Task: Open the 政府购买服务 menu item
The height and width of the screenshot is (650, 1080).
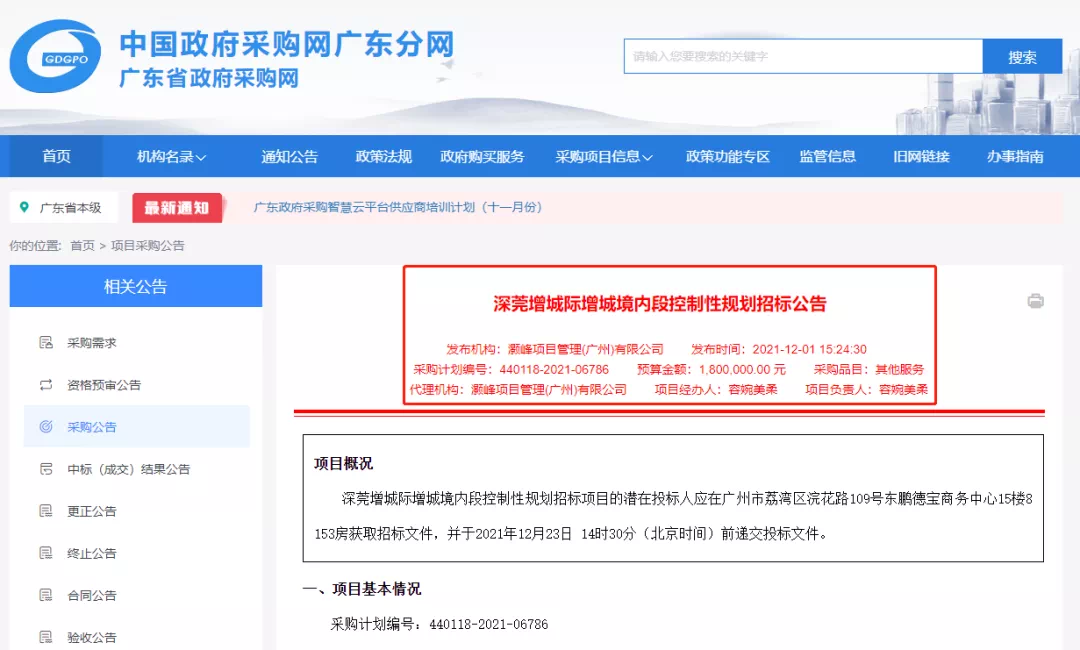Action: pos(482,156)
